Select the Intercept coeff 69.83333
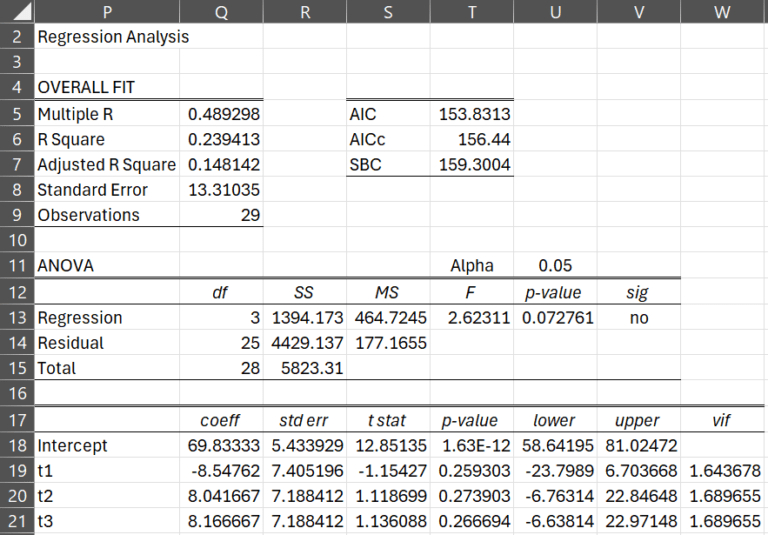Viewport: 768px width, 535px height. tap(221, 445)
